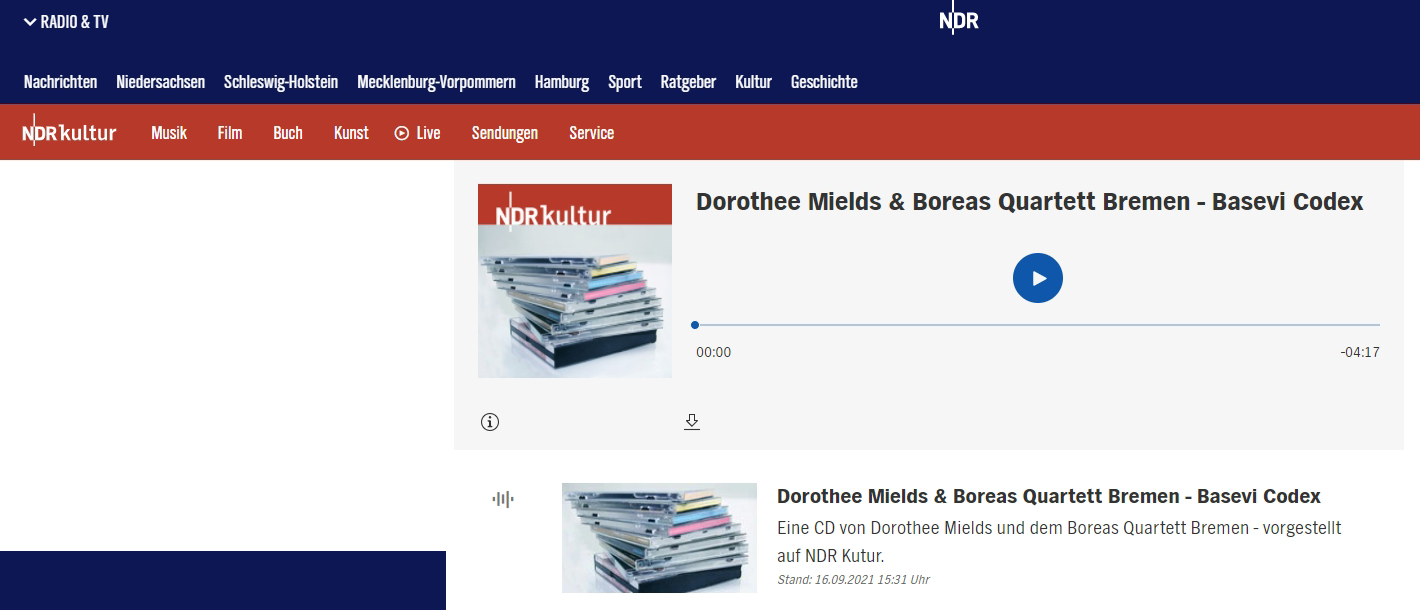
Task: Play the Basevi Codex audio
Action: pyautogui.click(x=1037, y=278)
